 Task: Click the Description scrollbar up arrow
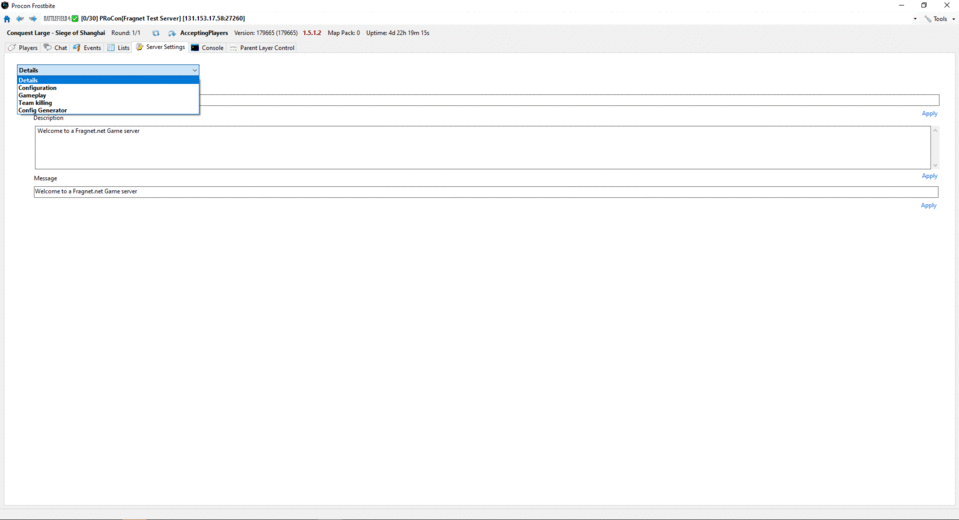click(x=935, y=130)
